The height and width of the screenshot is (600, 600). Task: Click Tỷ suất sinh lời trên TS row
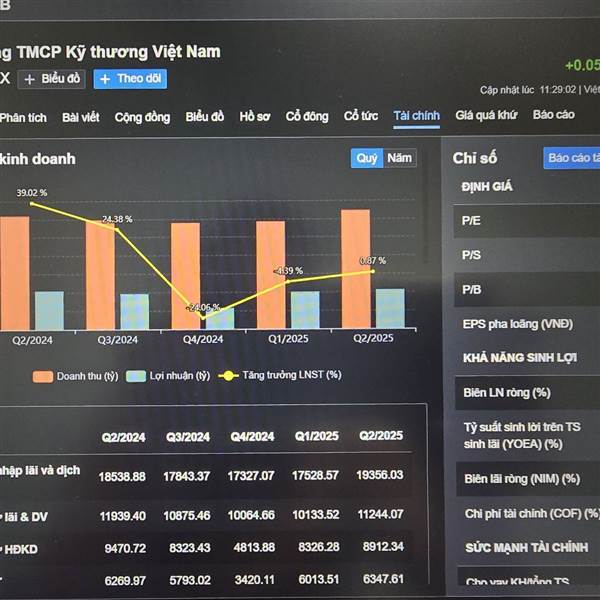click(528, 436)
